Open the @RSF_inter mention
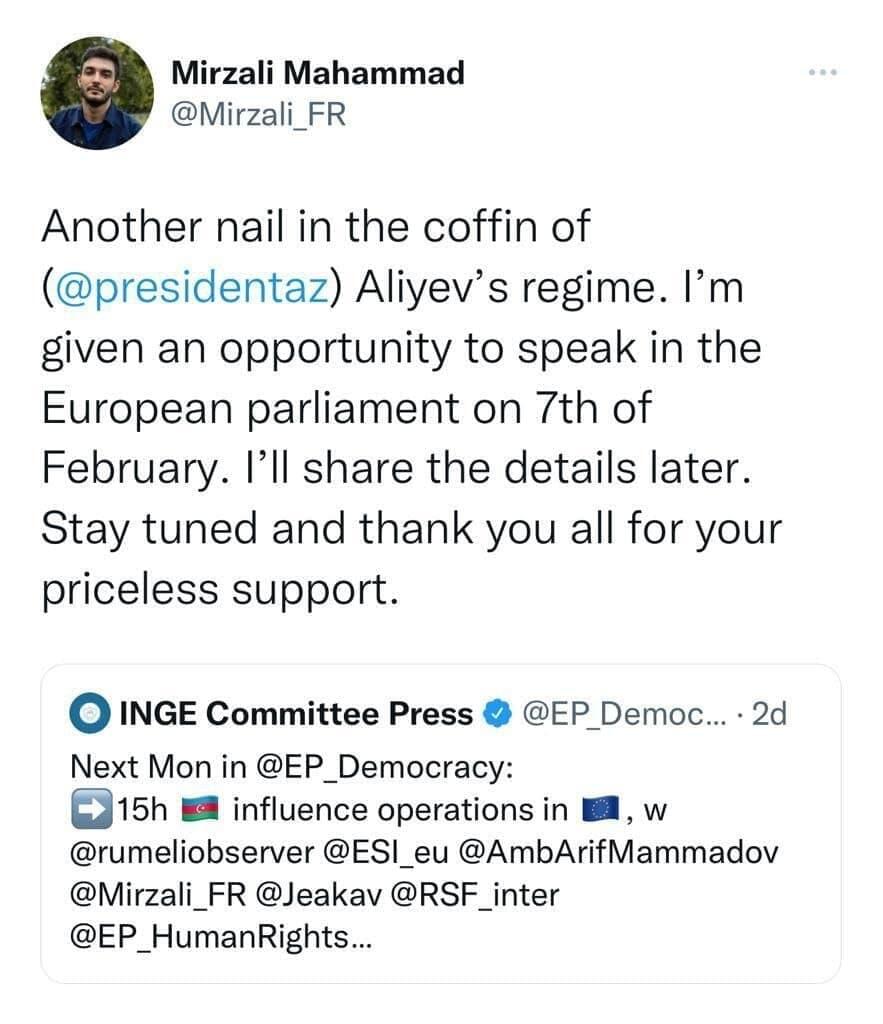This screenshot has height=1024, width=883. 475,895
